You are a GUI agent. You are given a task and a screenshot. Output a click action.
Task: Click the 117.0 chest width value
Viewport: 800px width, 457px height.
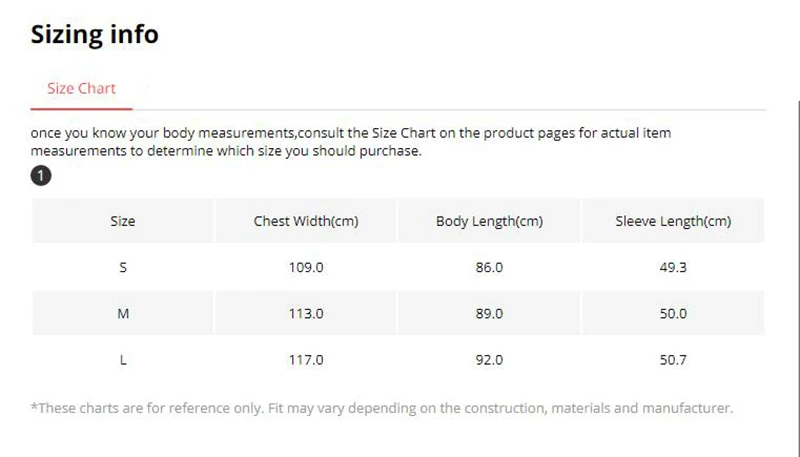pyautogui.click(x=306, y=360)
